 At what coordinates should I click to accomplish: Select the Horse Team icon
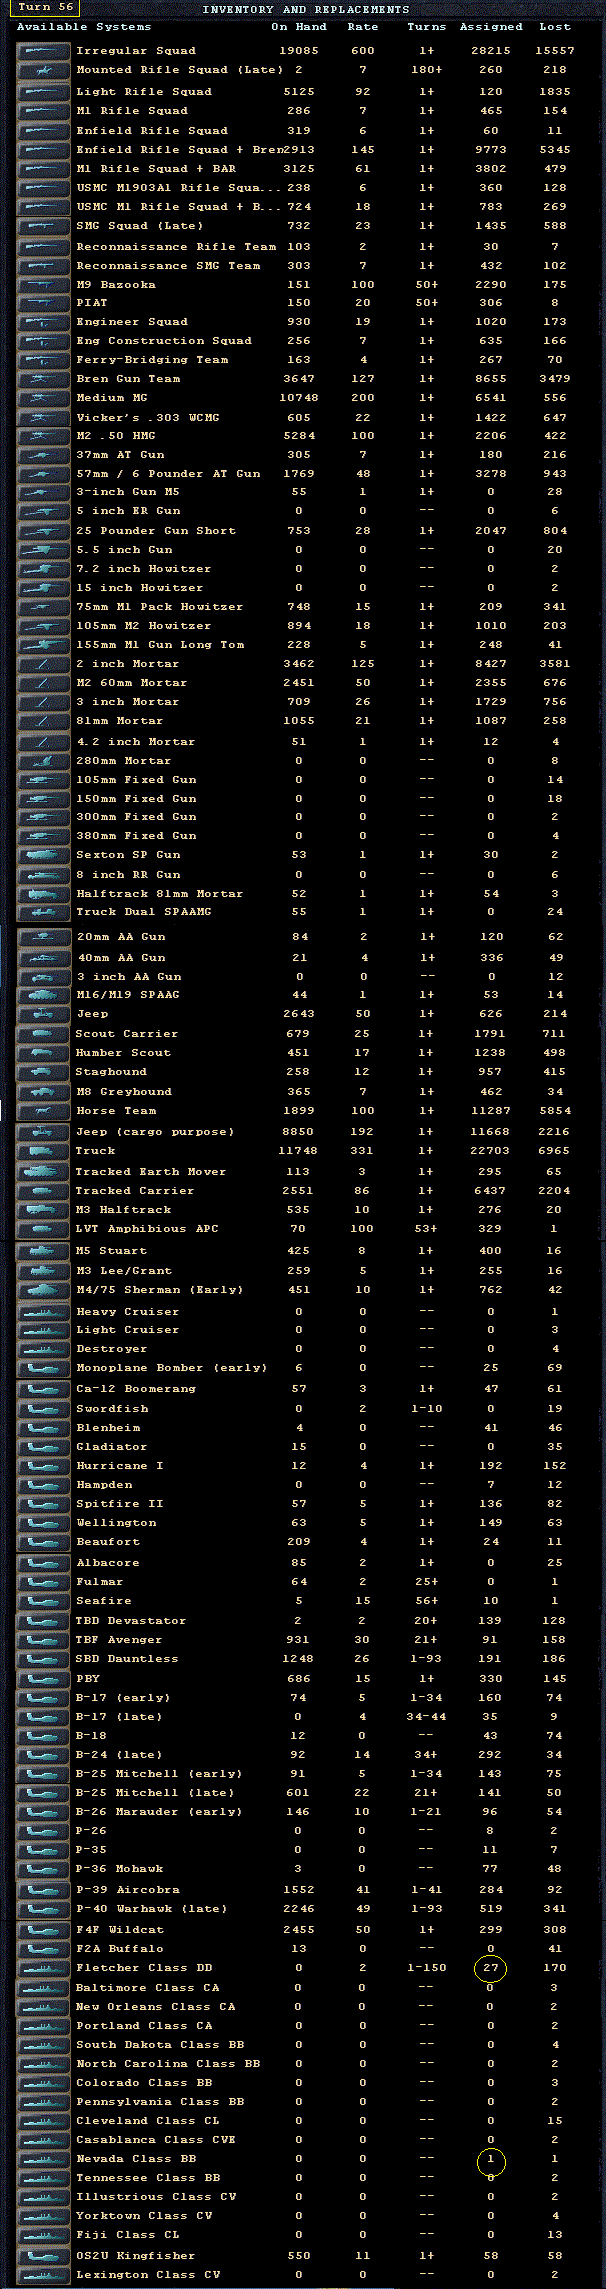[44, 1111]
